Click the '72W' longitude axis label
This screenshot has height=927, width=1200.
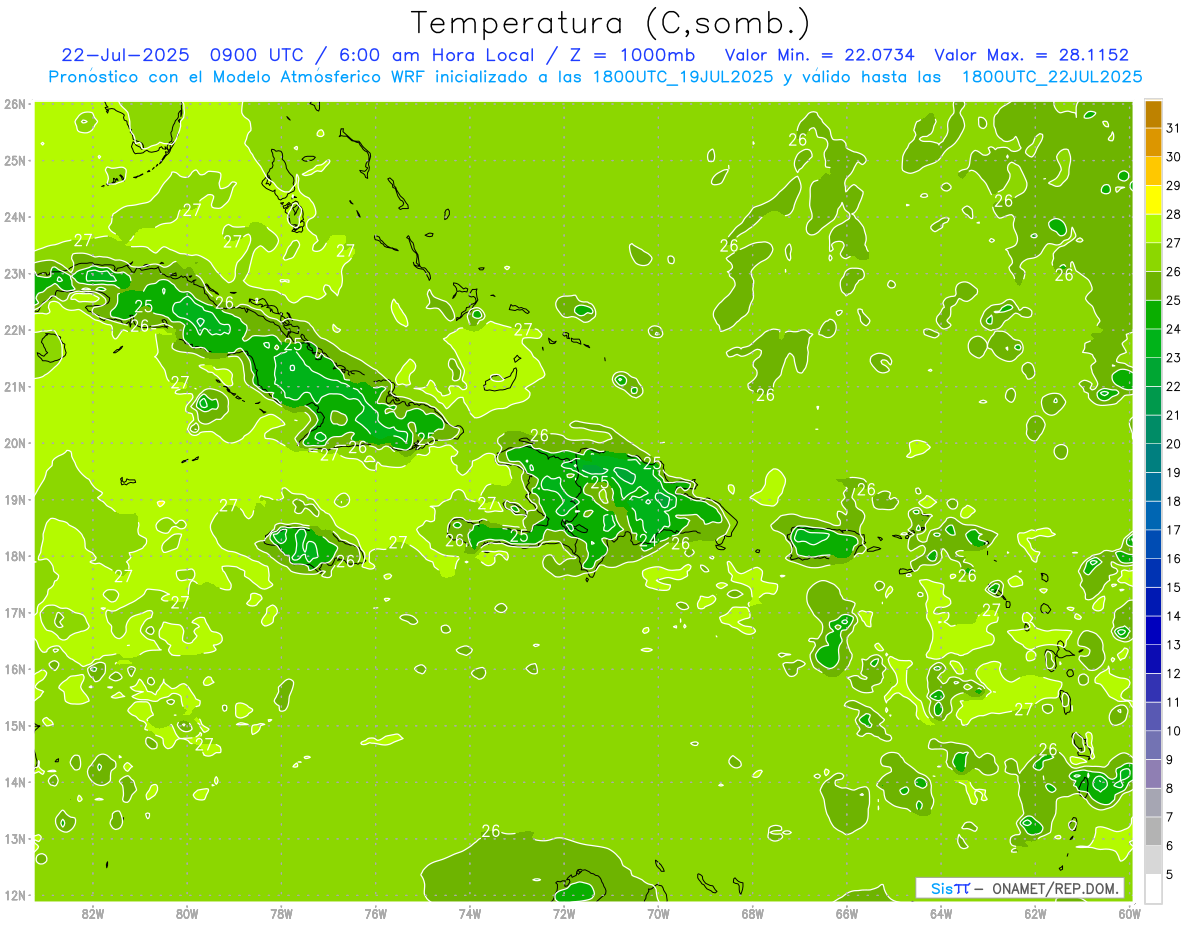click(564, 913)
